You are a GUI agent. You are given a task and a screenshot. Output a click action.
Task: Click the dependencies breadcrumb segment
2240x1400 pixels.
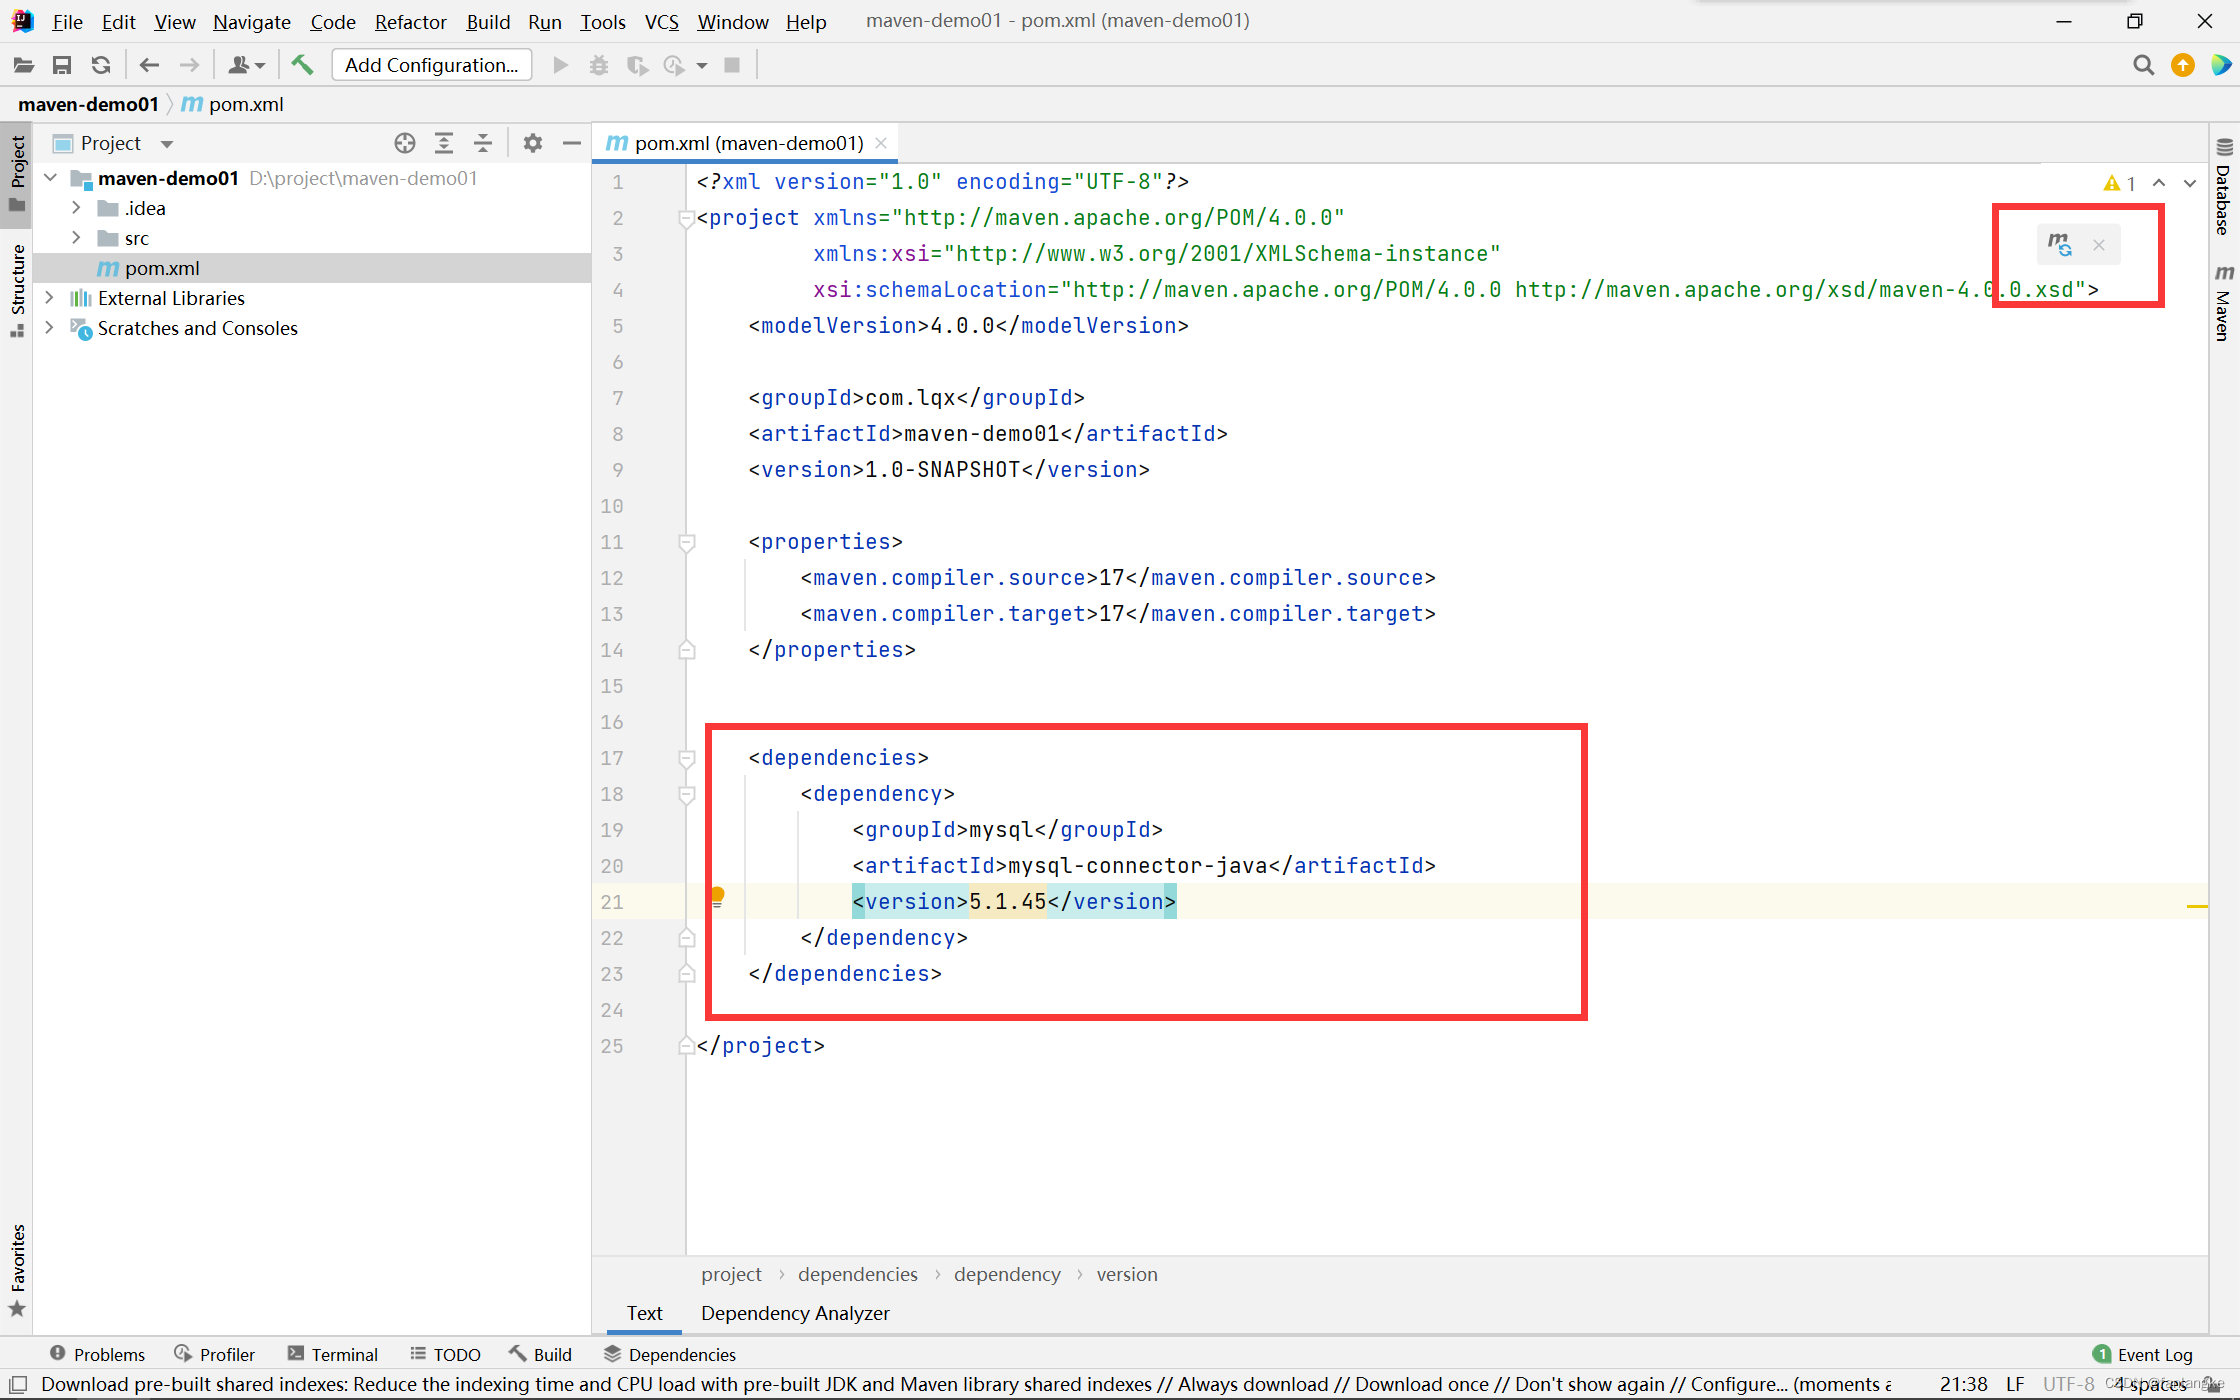pyautogui.click(x=857, y=1274)
